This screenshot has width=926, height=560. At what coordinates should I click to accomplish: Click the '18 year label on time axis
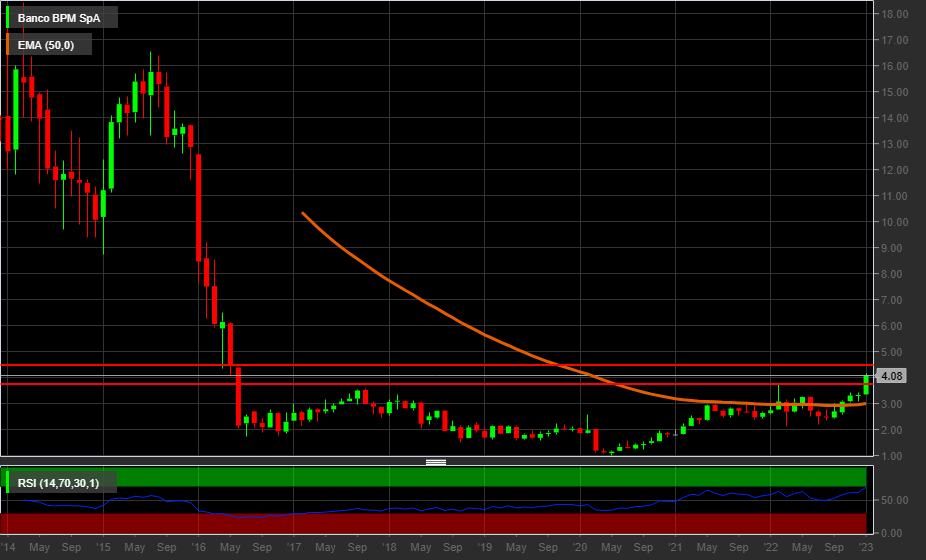(x=389, y=547)
